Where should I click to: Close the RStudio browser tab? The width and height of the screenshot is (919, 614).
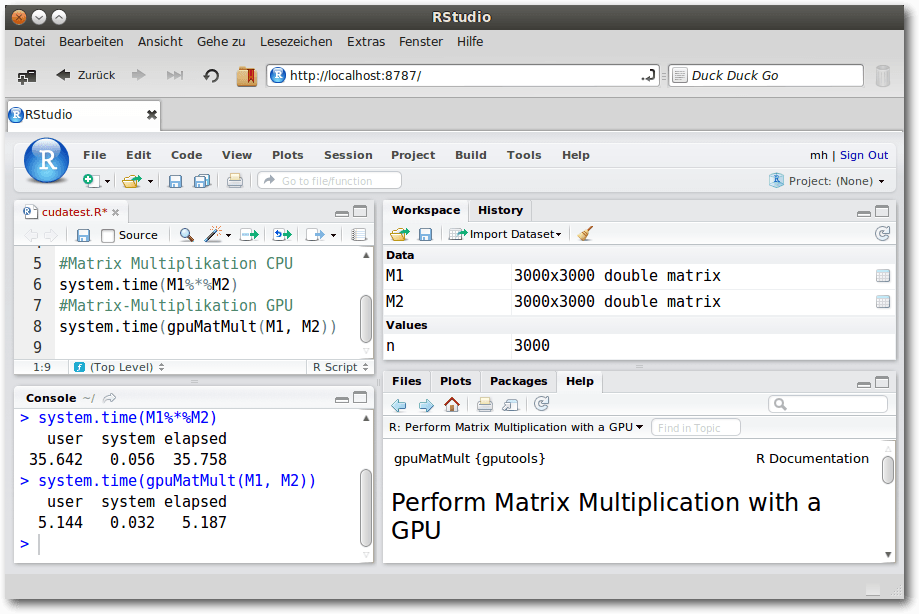pos(152,115)
